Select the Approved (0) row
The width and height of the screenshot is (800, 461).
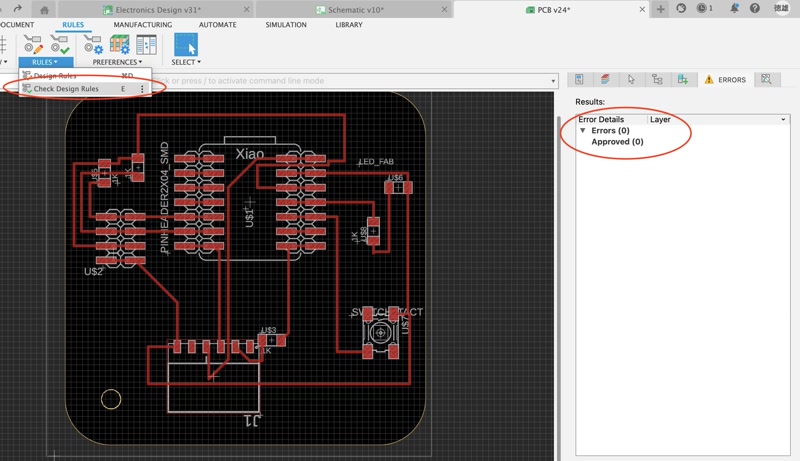point(617,142)
